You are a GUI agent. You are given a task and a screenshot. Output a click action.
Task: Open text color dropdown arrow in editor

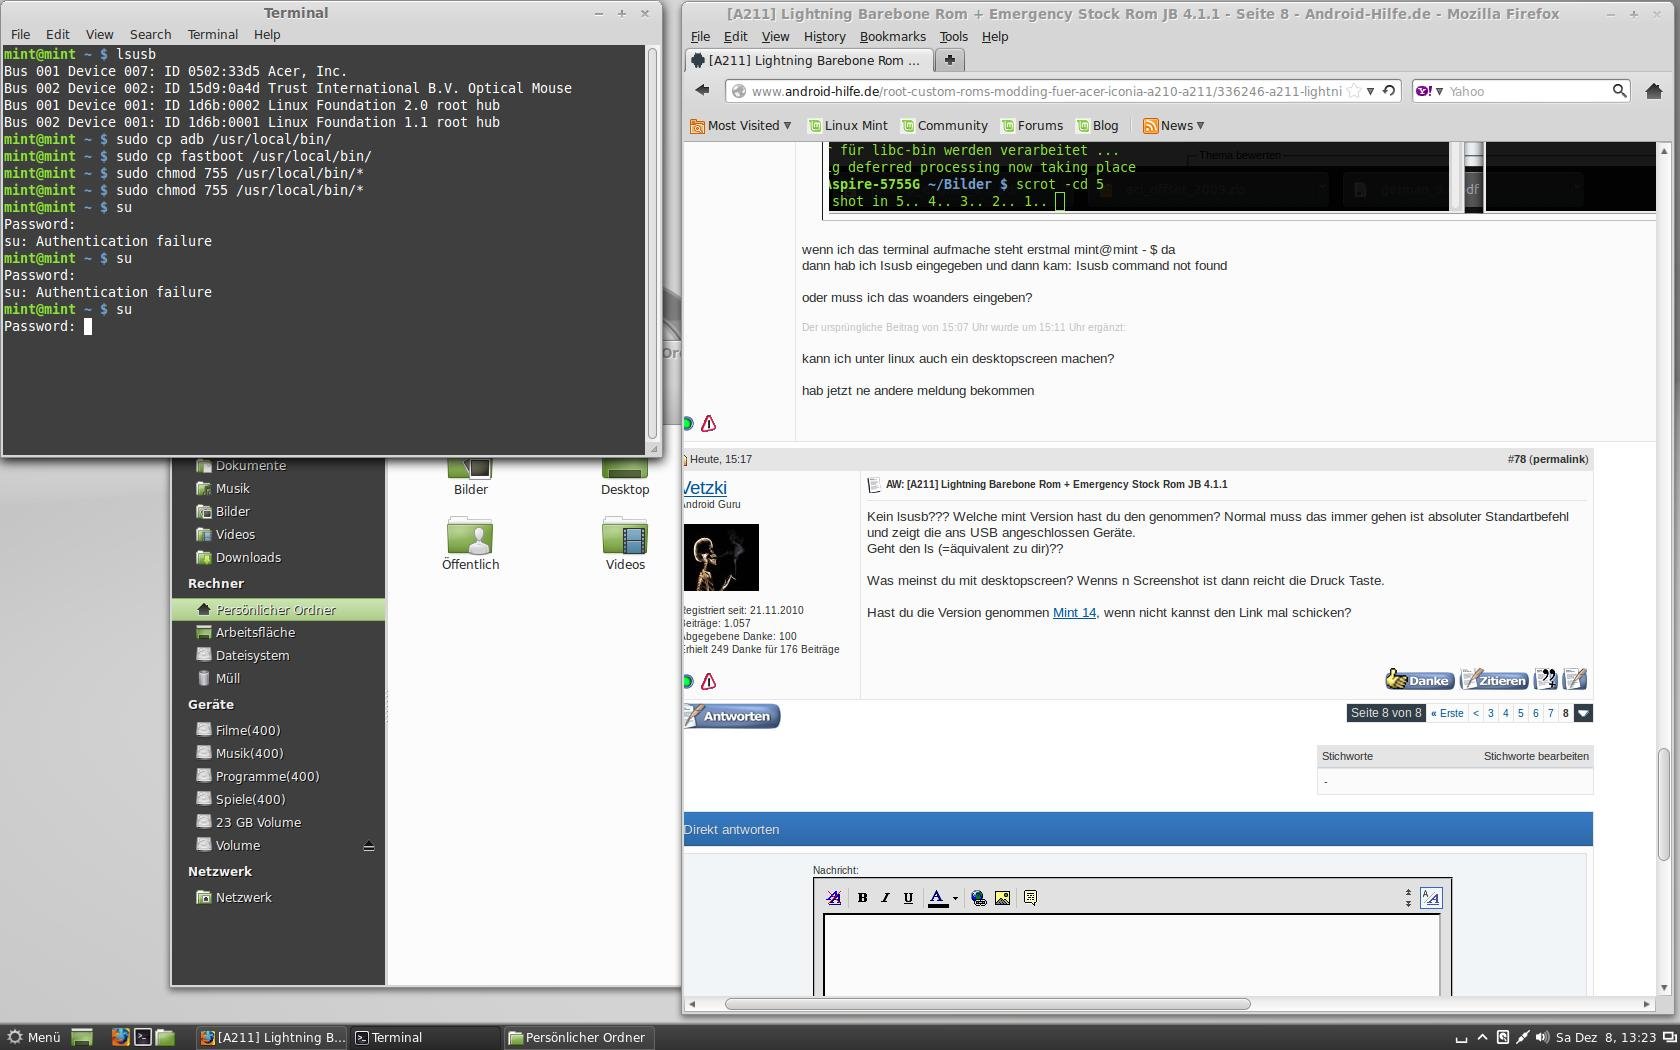[955, 898]
